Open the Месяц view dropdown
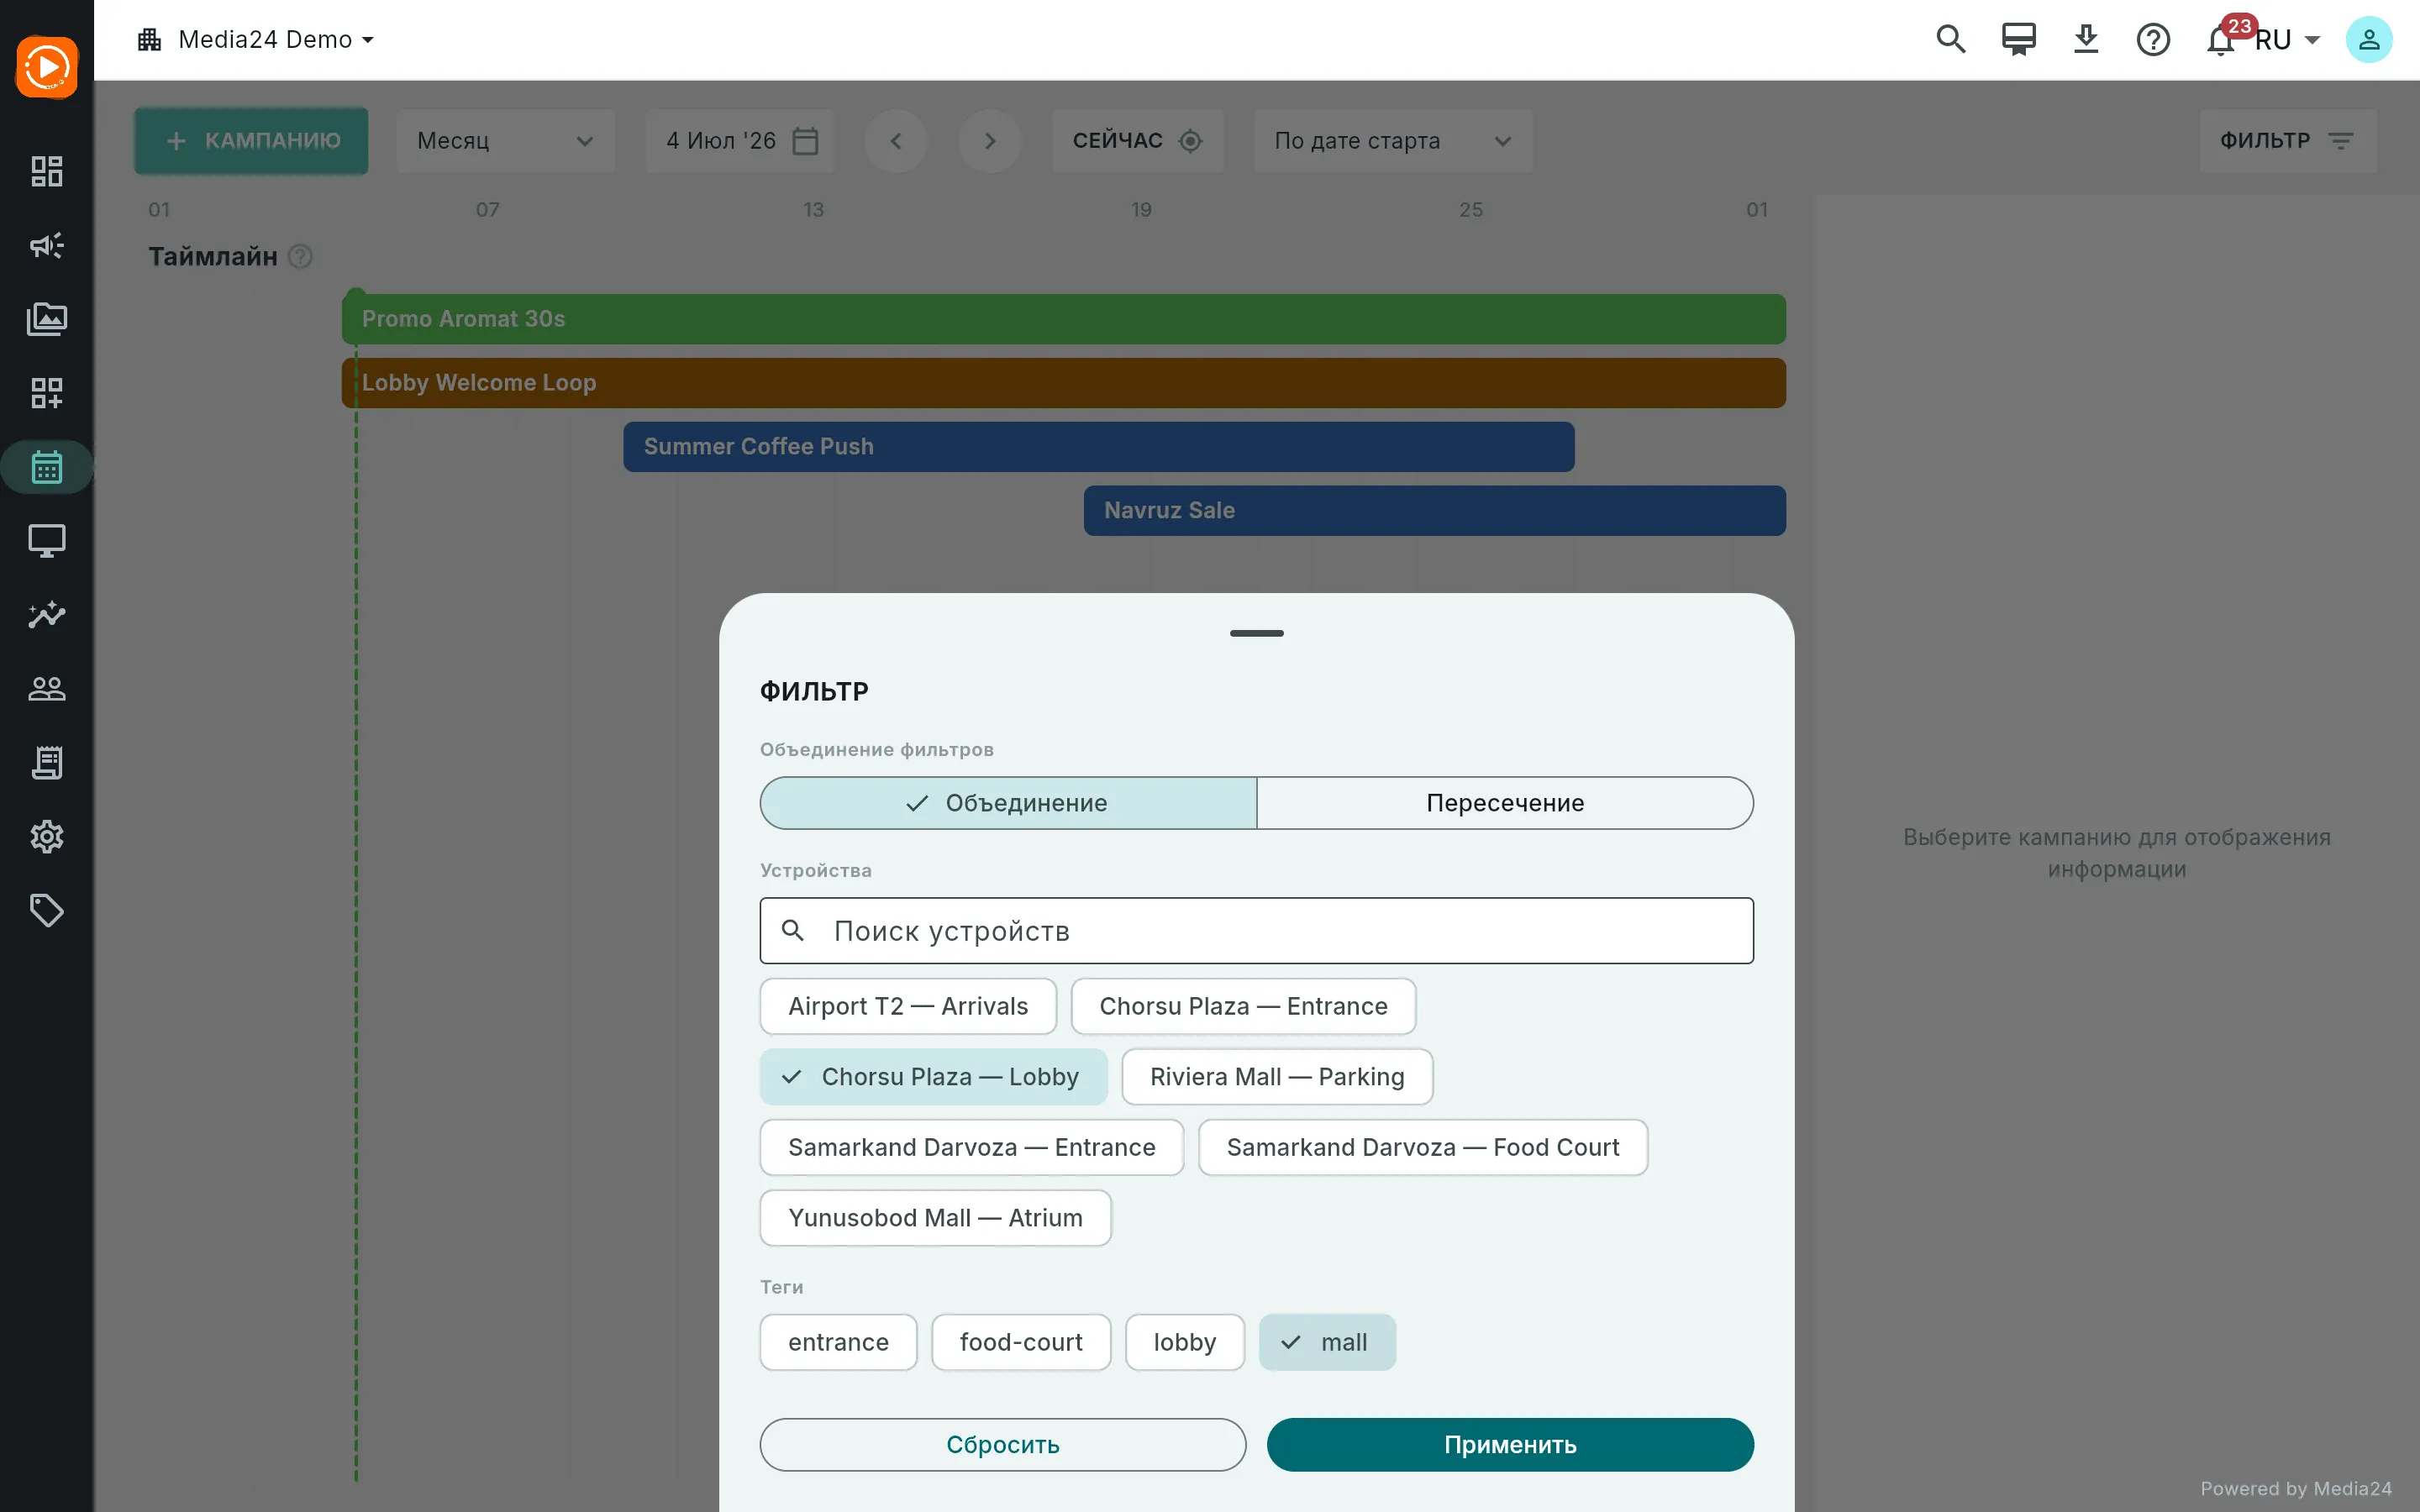This screenshot has width=2420, height=1512. (x=505, y=141)
